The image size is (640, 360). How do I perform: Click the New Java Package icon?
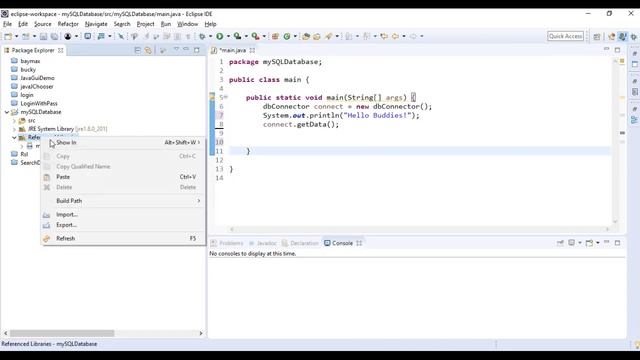click(275, 36)
